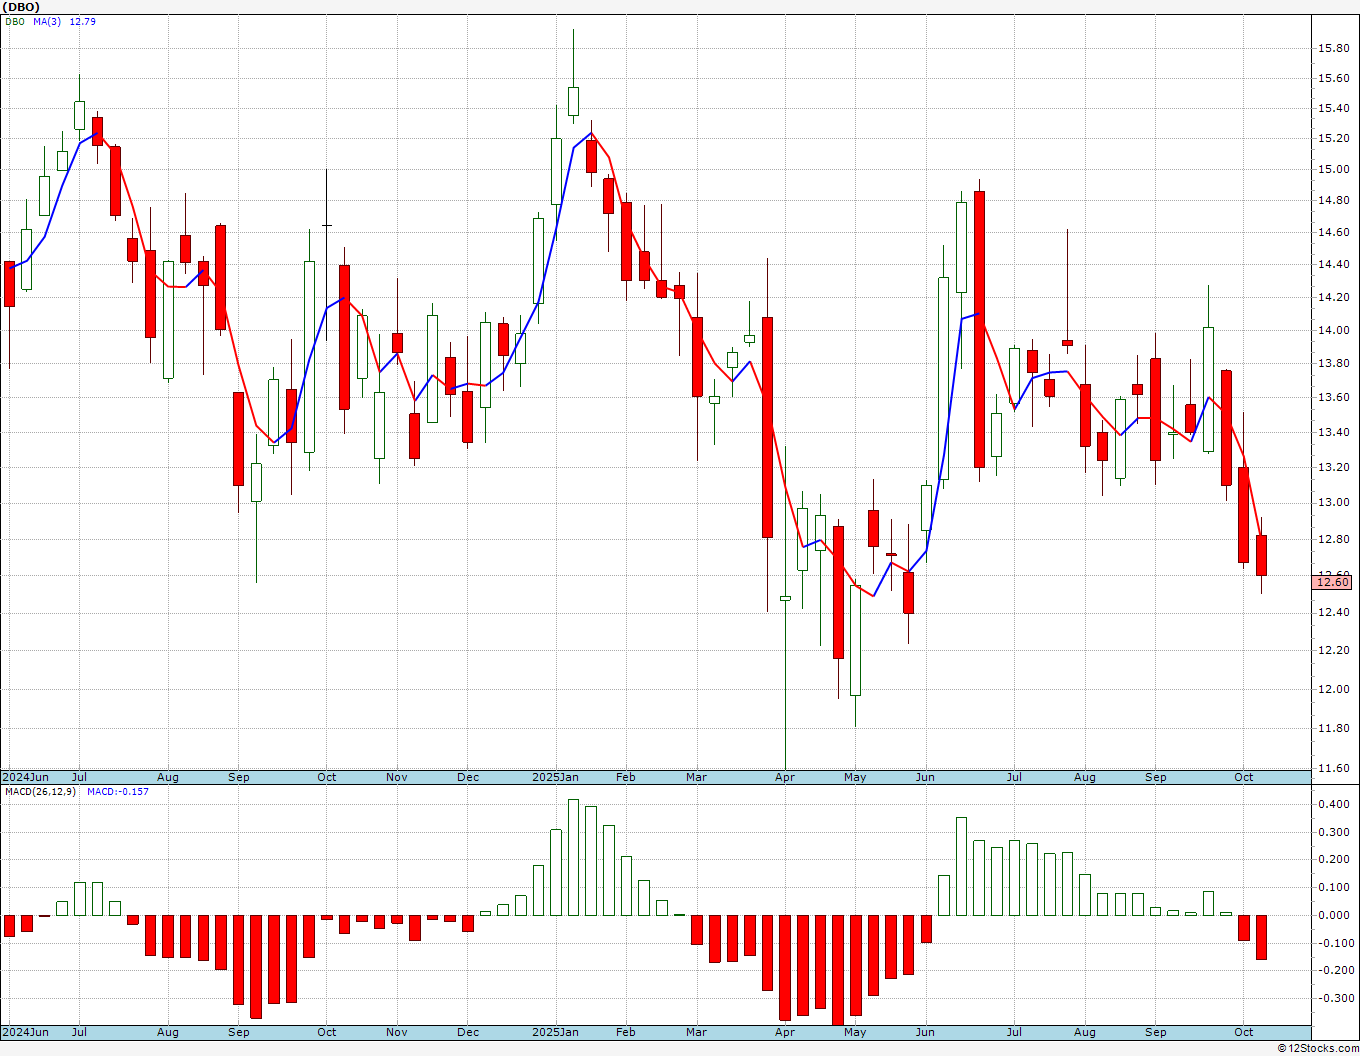Click the 0.000 MACD axis label
Viewport: 1360px width, 1056px height.
[1332, 915]
